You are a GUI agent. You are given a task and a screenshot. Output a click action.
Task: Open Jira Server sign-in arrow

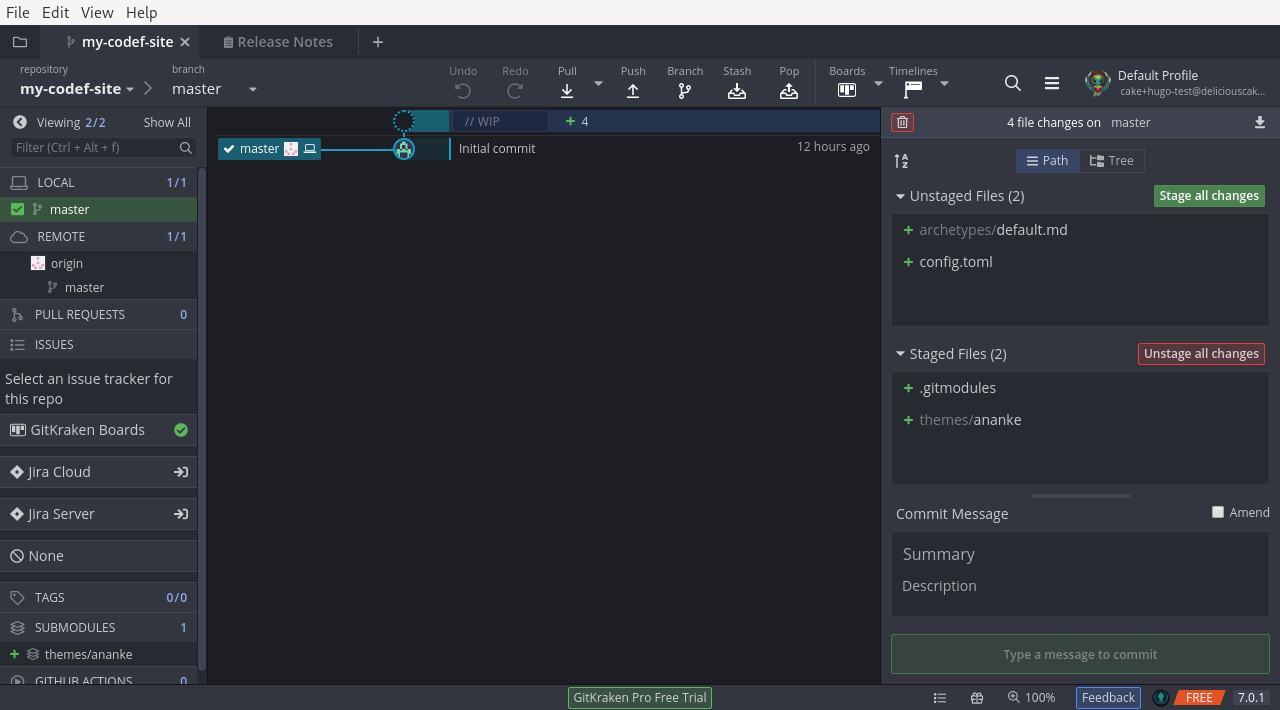(x=181, y=514)
